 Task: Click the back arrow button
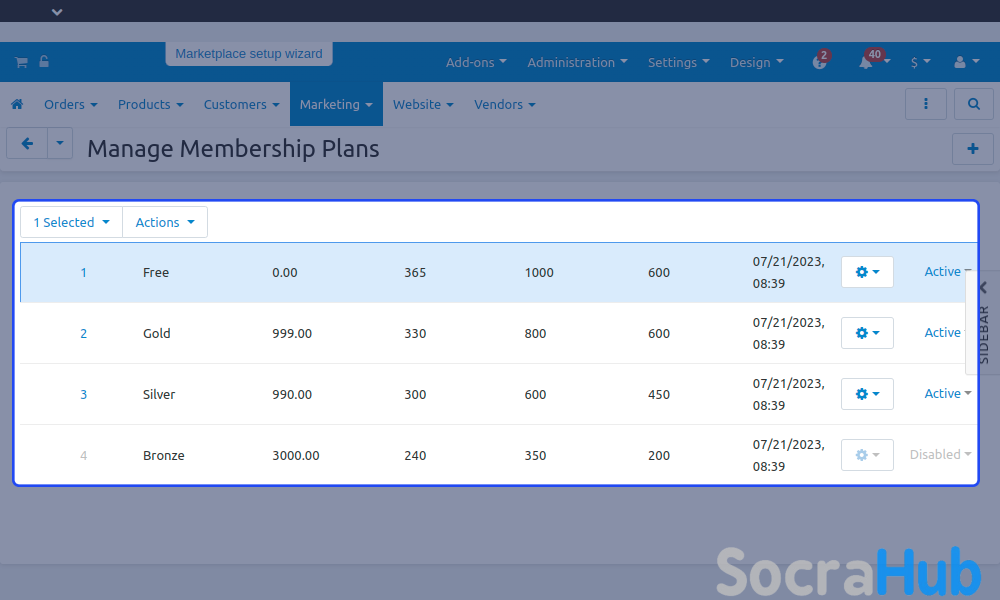(27, 144)
